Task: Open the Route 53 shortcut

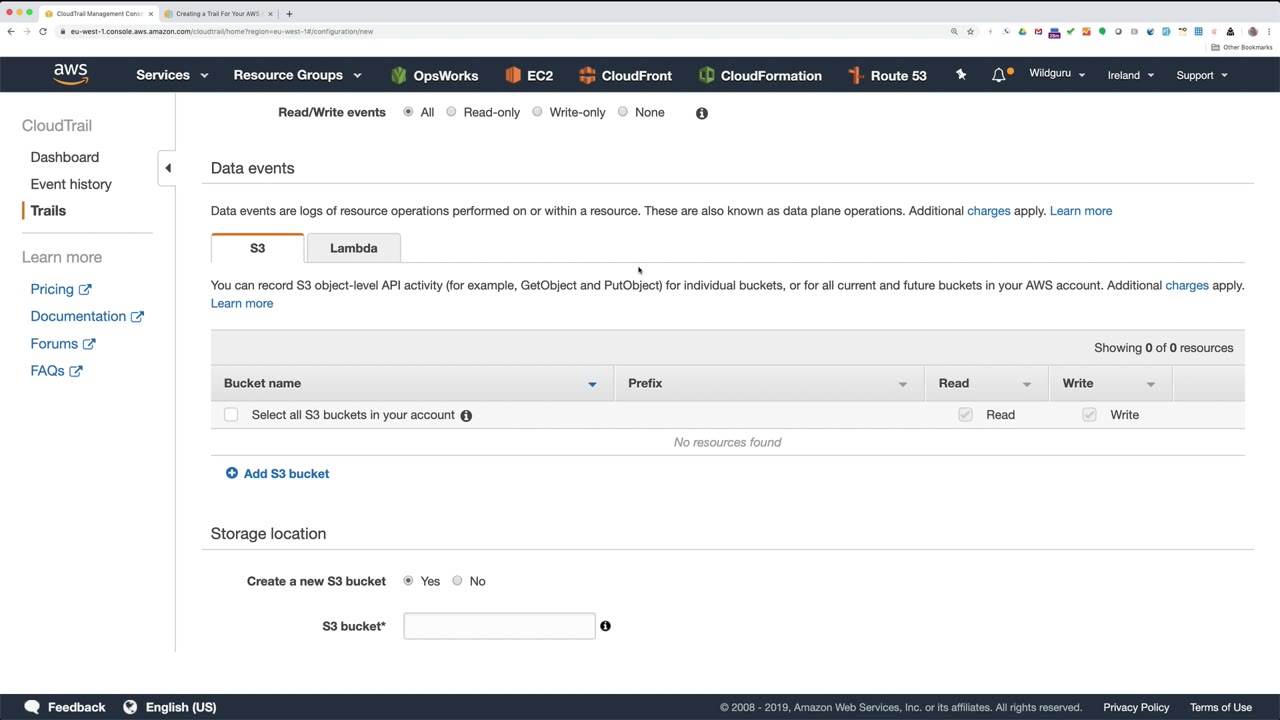Action: click(887, 75)
